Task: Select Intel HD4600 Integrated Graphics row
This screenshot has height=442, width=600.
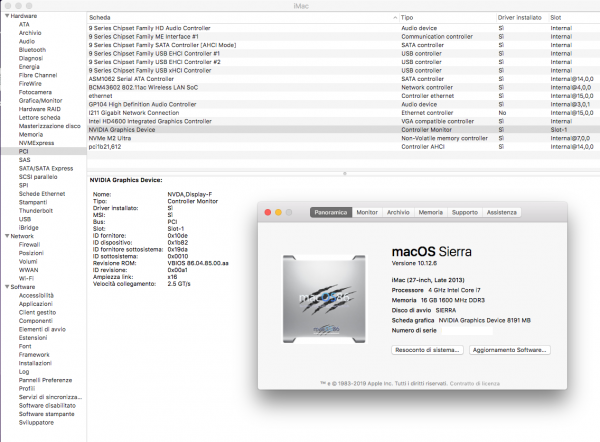Action: (x=343, y=121)
